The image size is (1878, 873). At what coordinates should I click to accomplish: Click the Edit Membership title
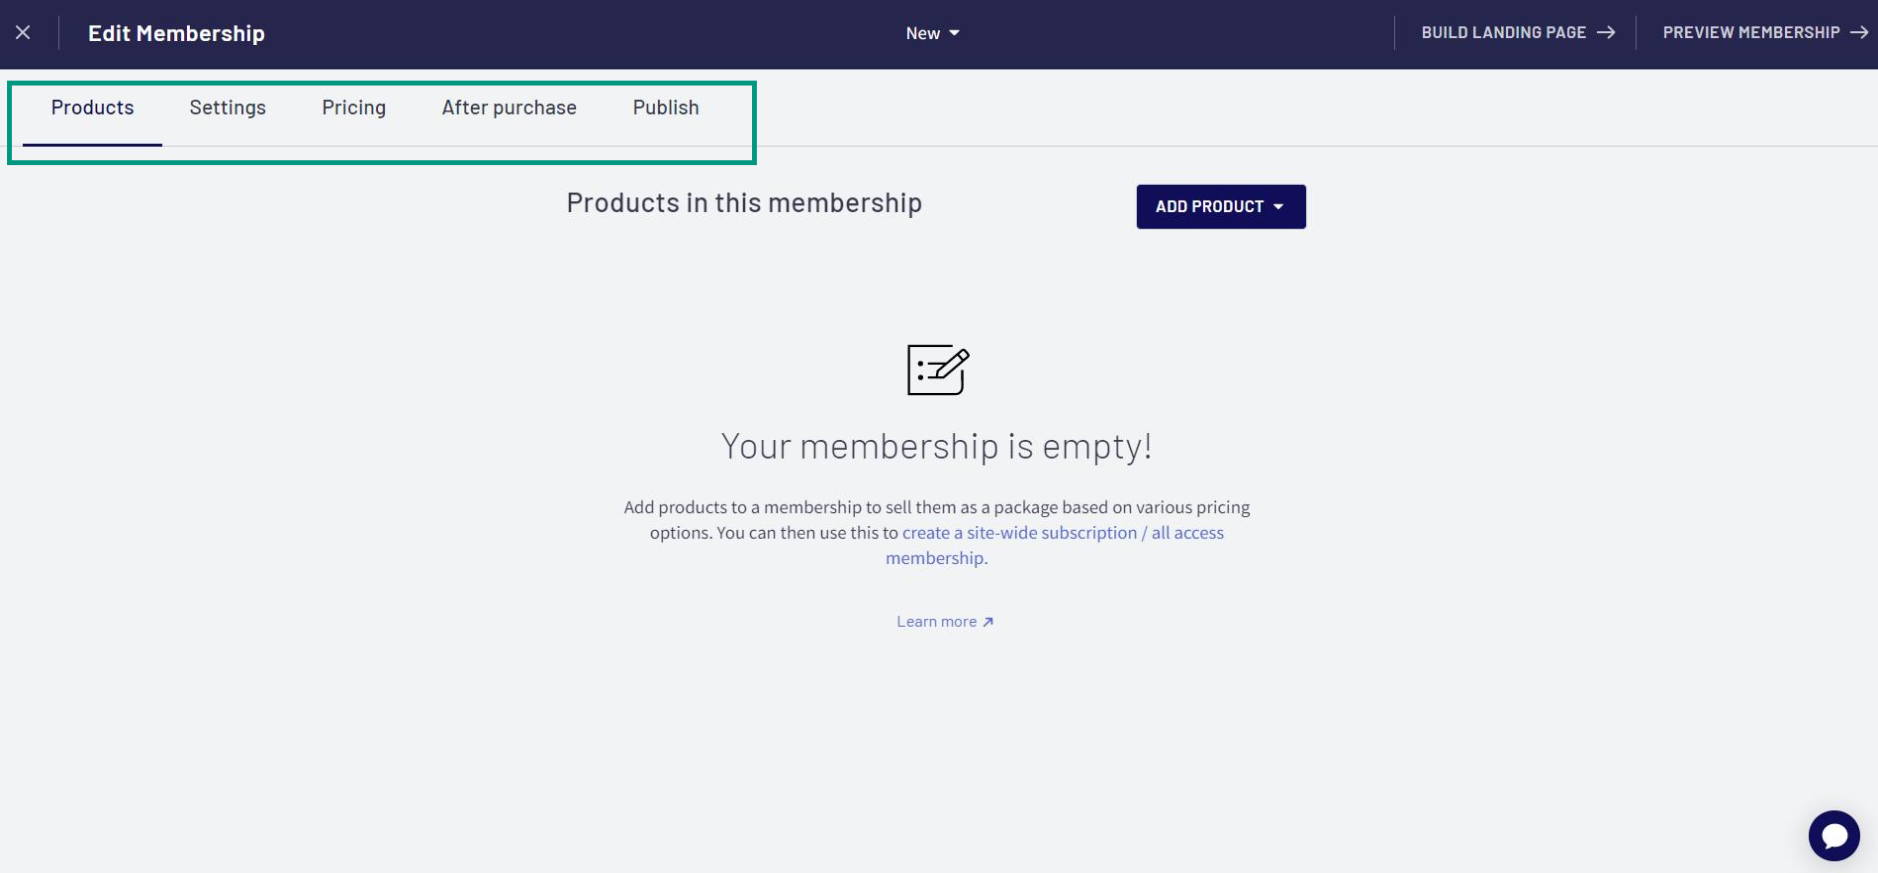pos(176,33)
